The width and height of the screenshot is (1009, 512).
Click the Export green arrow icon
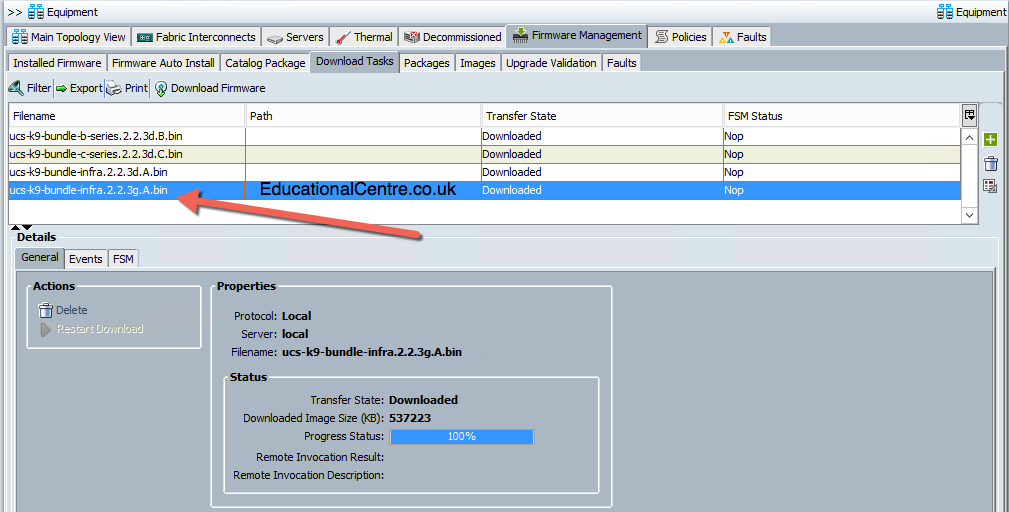pos(61,88)
